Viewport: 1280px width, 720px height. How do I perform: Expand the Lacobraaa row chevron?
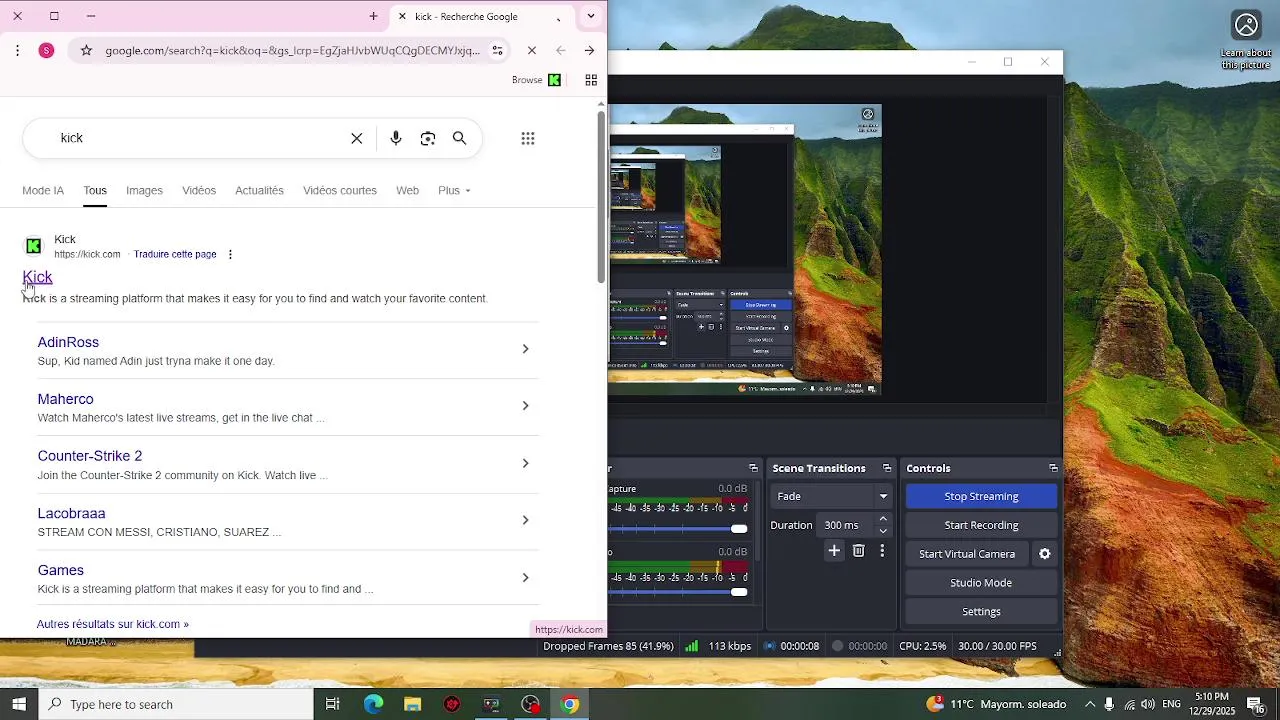click(525, 520)
